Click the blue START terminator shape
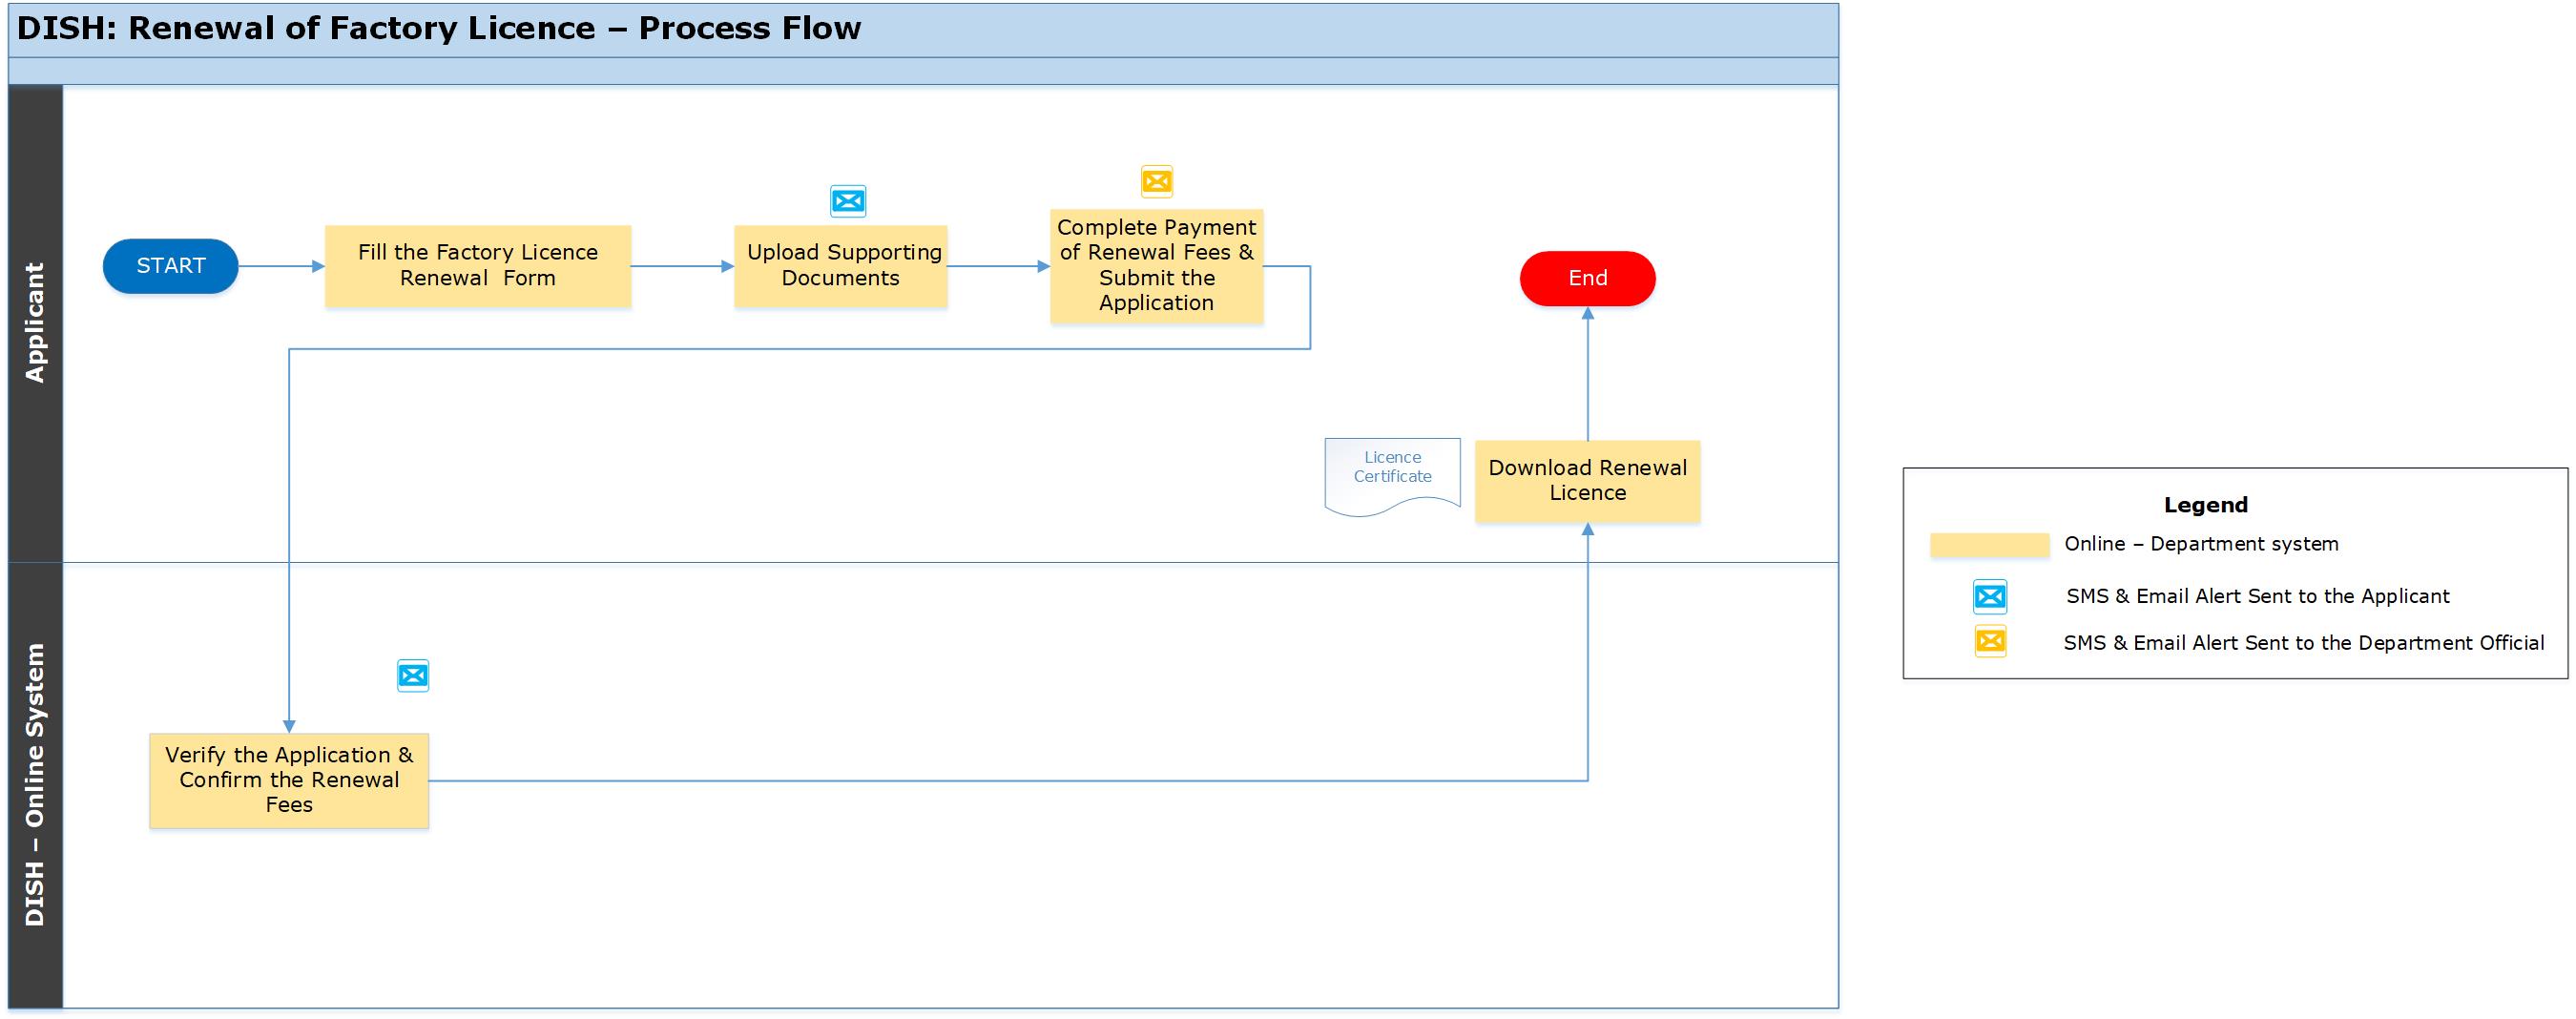 pos(170,266)
